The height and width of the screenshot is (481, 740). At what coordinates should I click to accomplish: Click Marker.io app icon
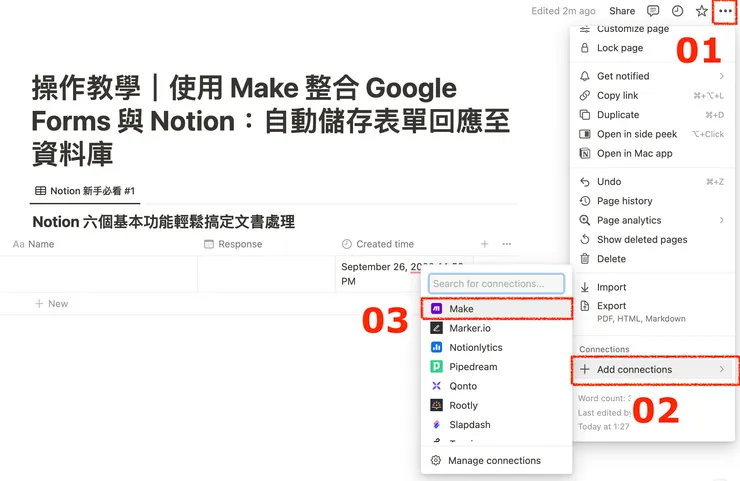click(x=436, y=328)
